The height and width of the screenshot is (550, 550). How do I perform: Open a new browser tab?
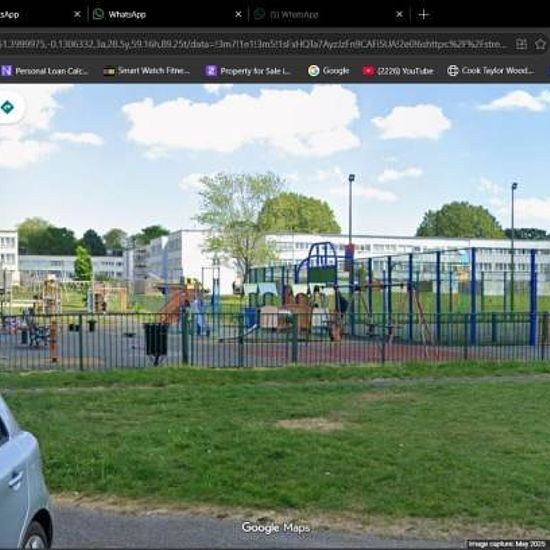tap(424, 15)
